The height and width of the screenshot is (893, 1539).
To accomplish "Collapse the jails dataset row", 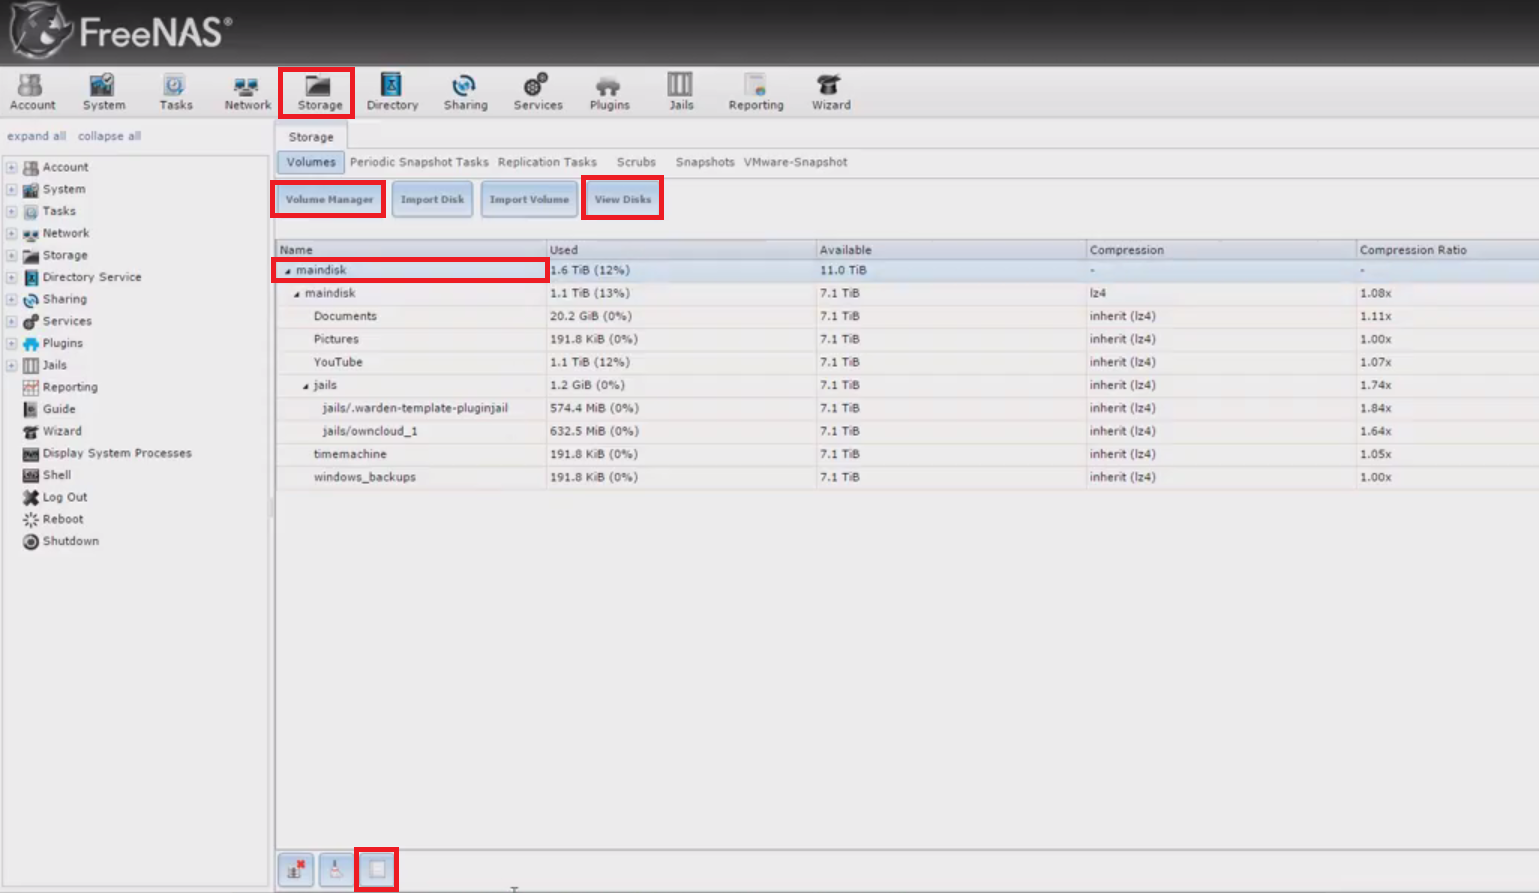I will (x=306, y=386).
